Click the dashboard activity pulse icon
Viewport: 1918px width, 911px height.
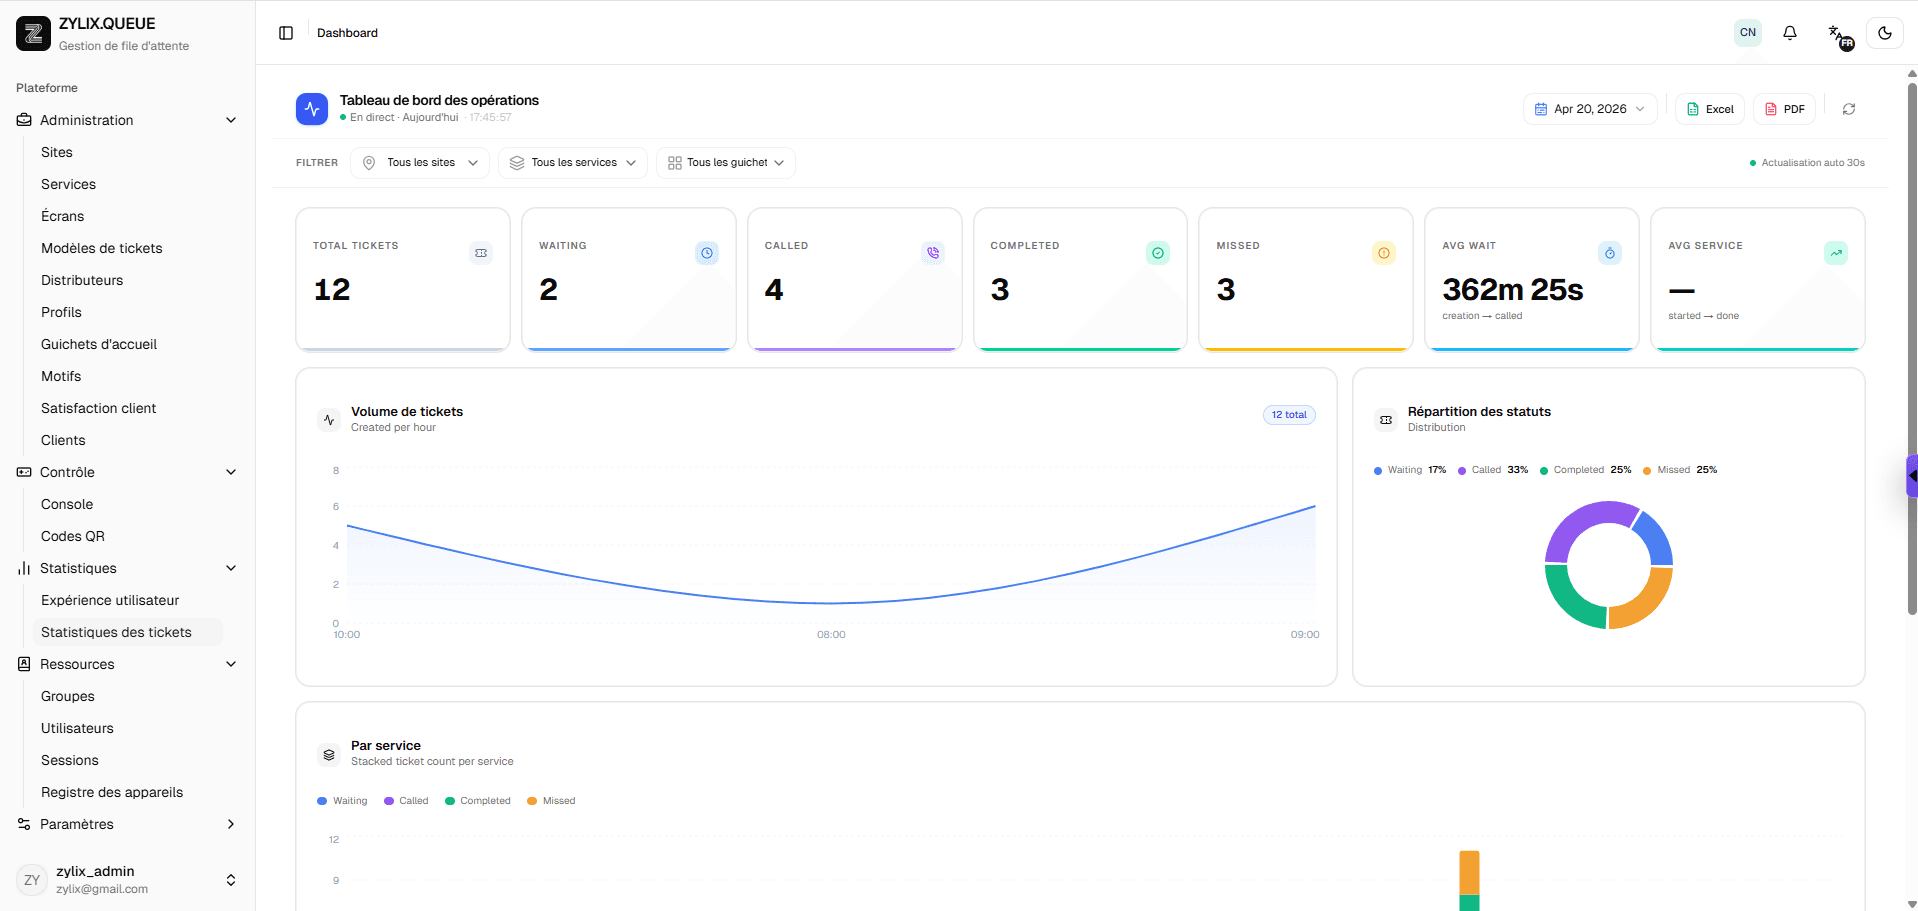(x=312, y=109)
